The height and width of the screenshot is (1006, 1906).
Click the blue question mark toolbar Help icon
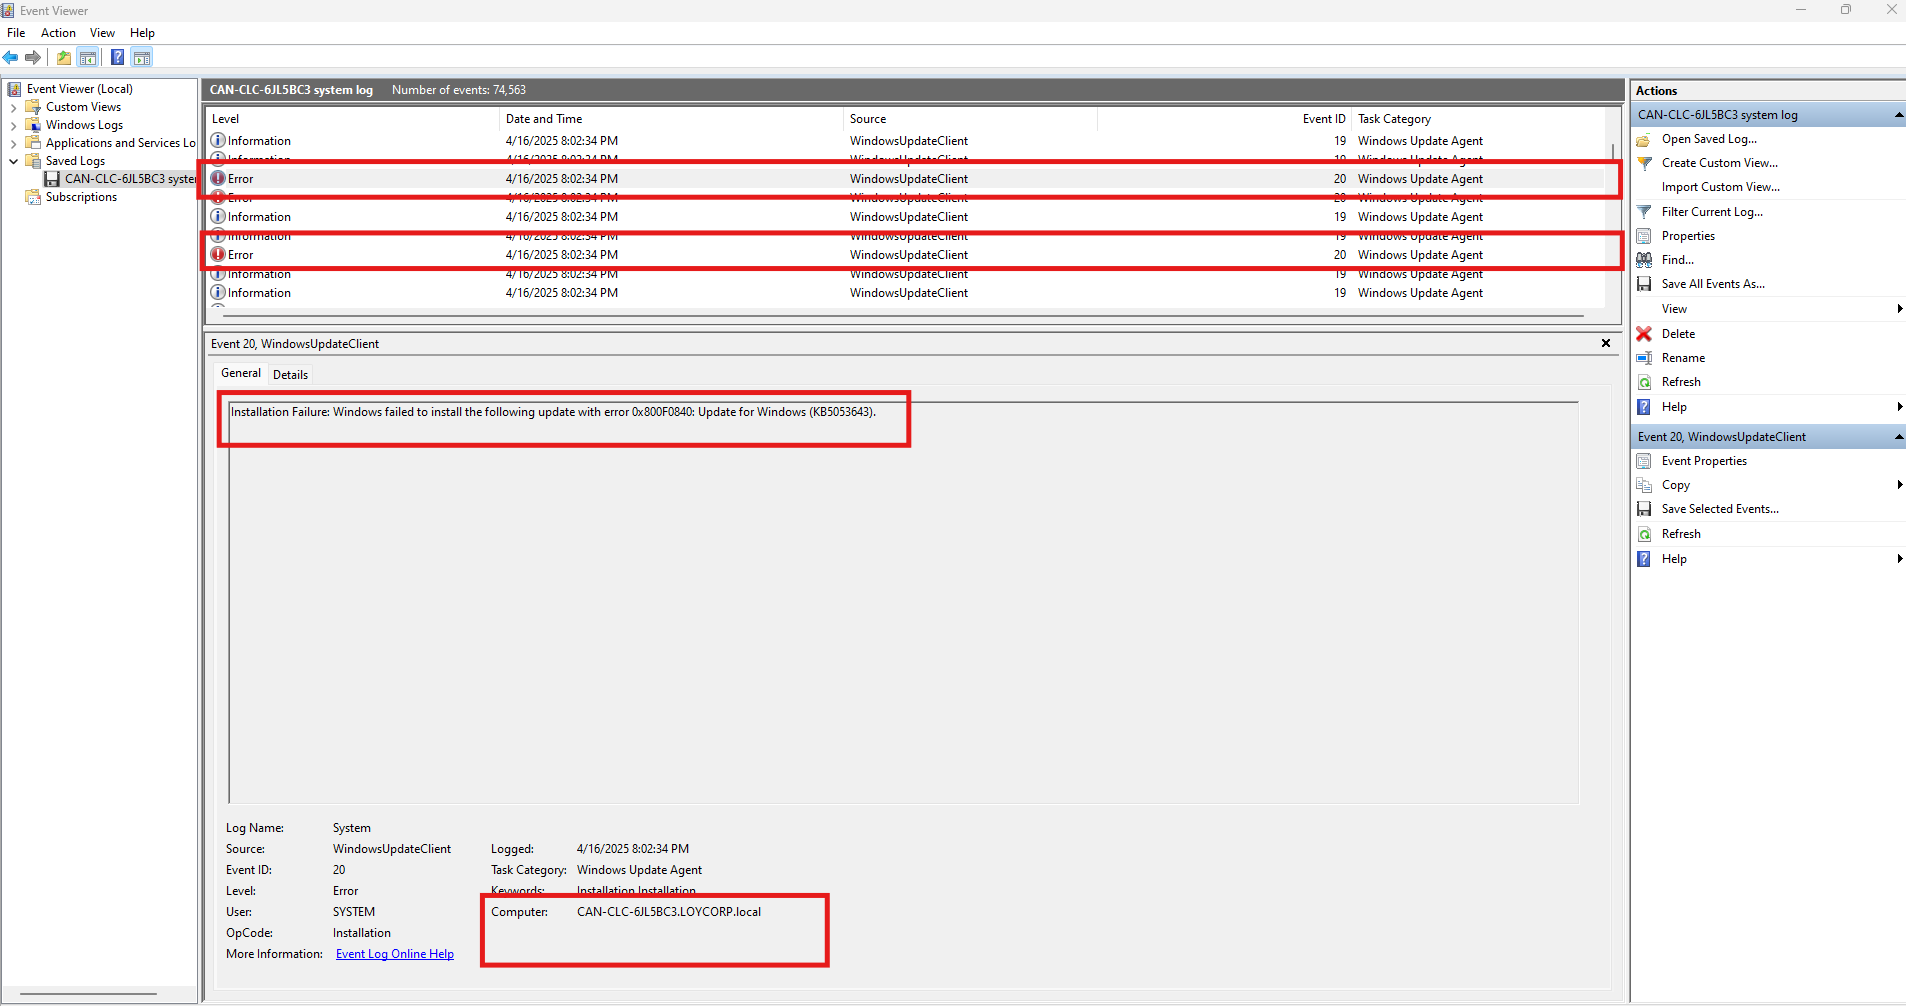tap(117, 58)
